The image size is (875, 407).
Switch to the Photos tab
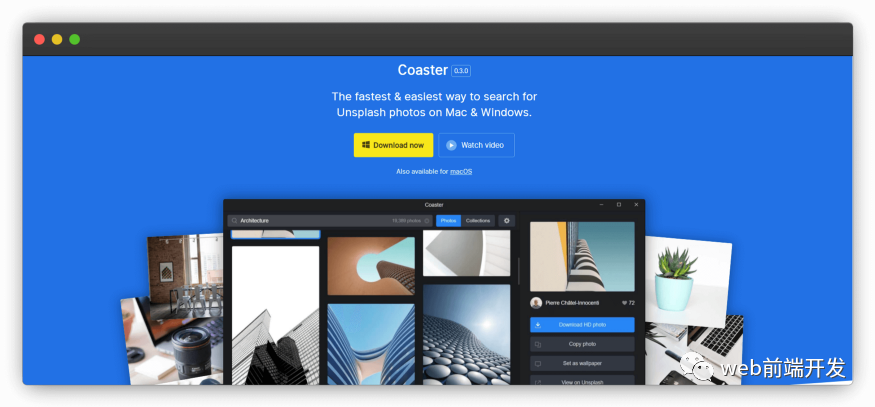(448, 221)
